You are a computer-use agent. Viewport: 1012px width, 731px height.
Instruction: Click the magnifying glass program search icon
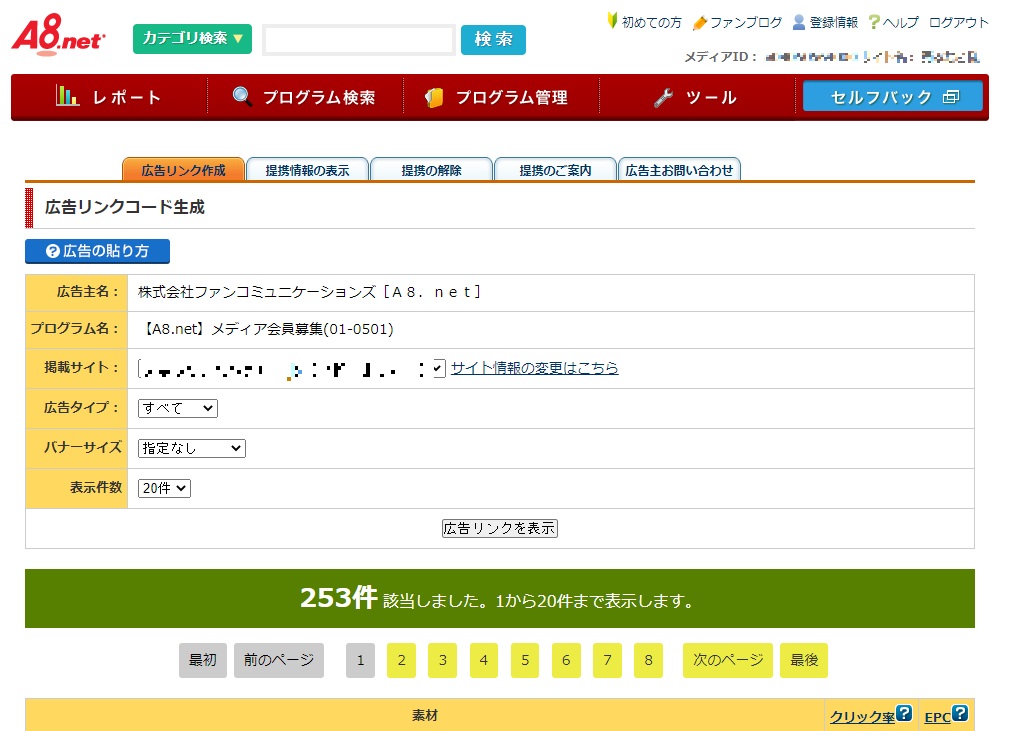[x=242, y=96]
